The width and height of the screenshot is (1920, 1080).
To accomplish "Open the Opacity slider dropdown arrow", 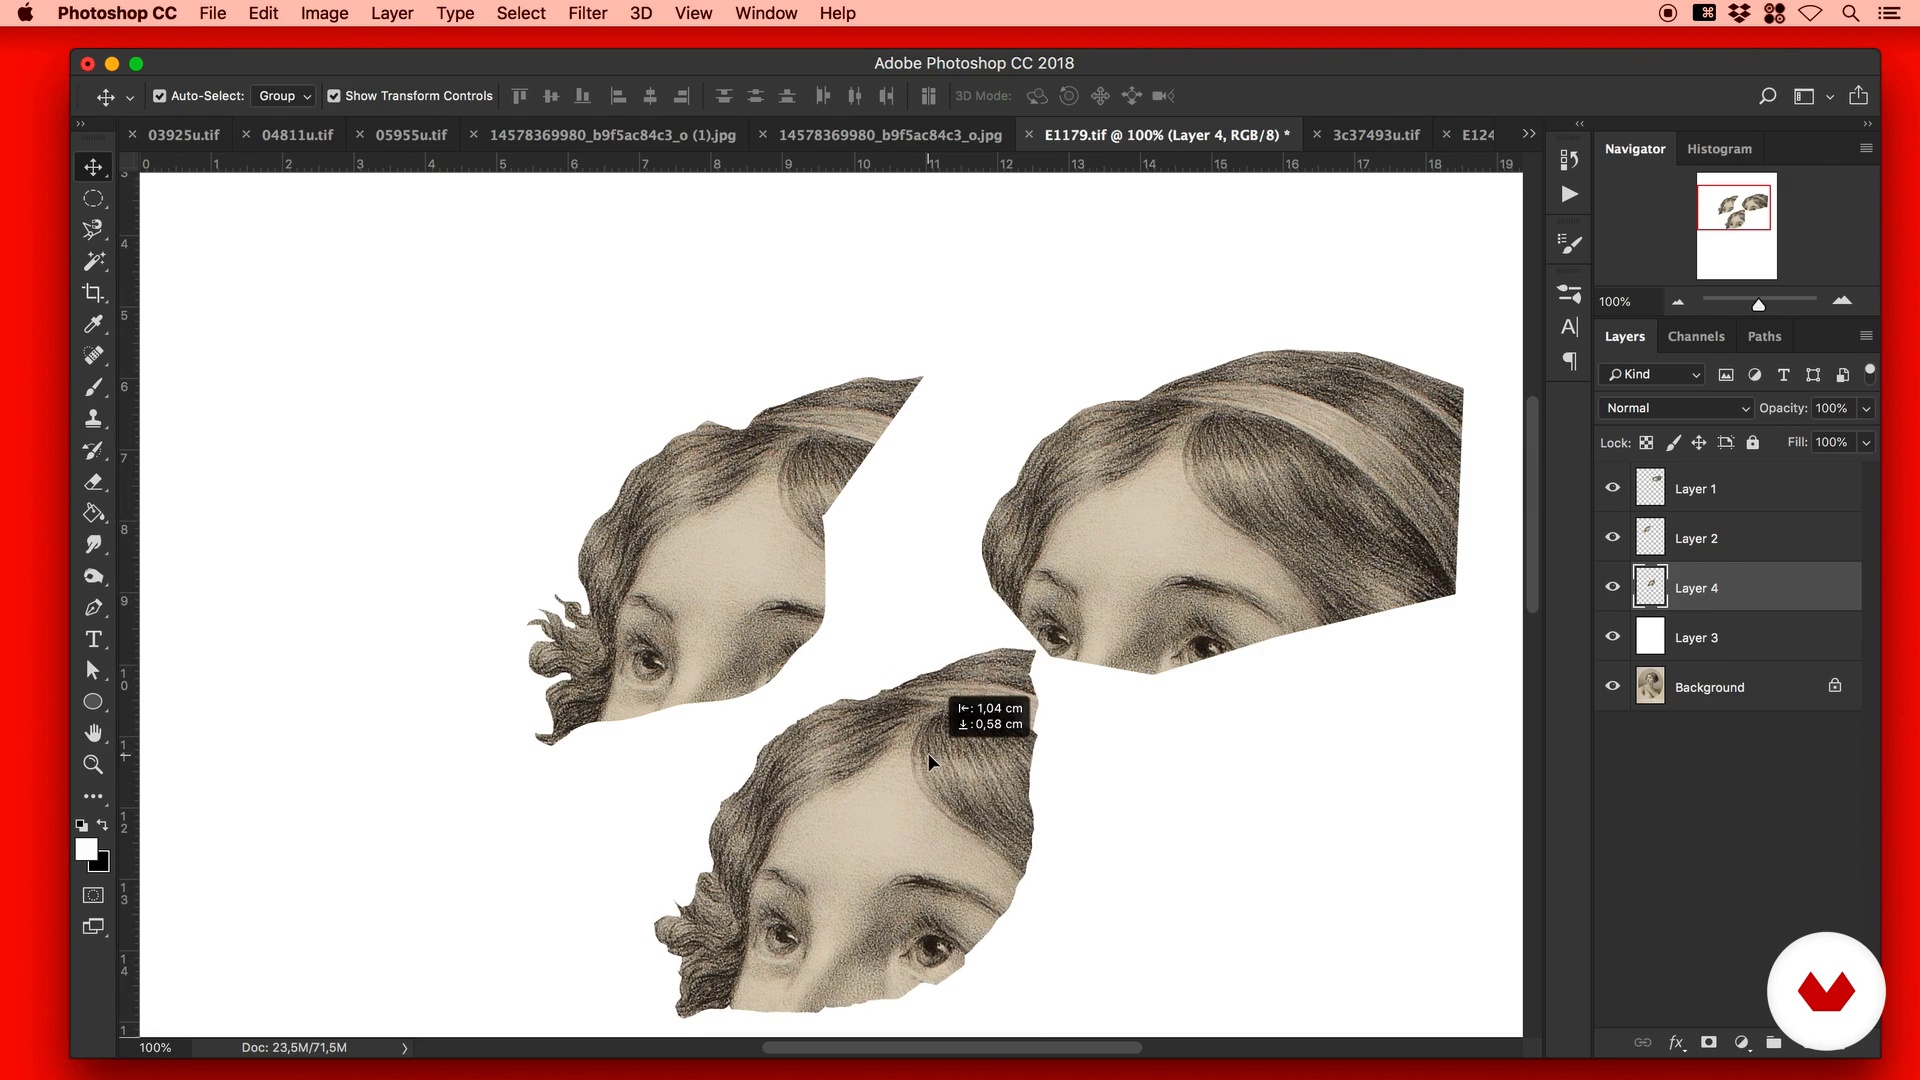I will tap(1866, 408).
